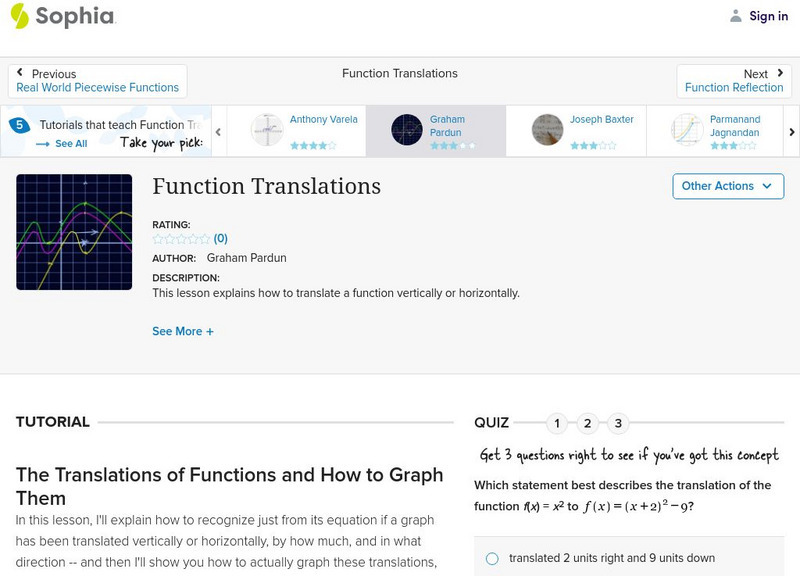Select Graham Pardun tutorial tab

click(x=435, y=131)
